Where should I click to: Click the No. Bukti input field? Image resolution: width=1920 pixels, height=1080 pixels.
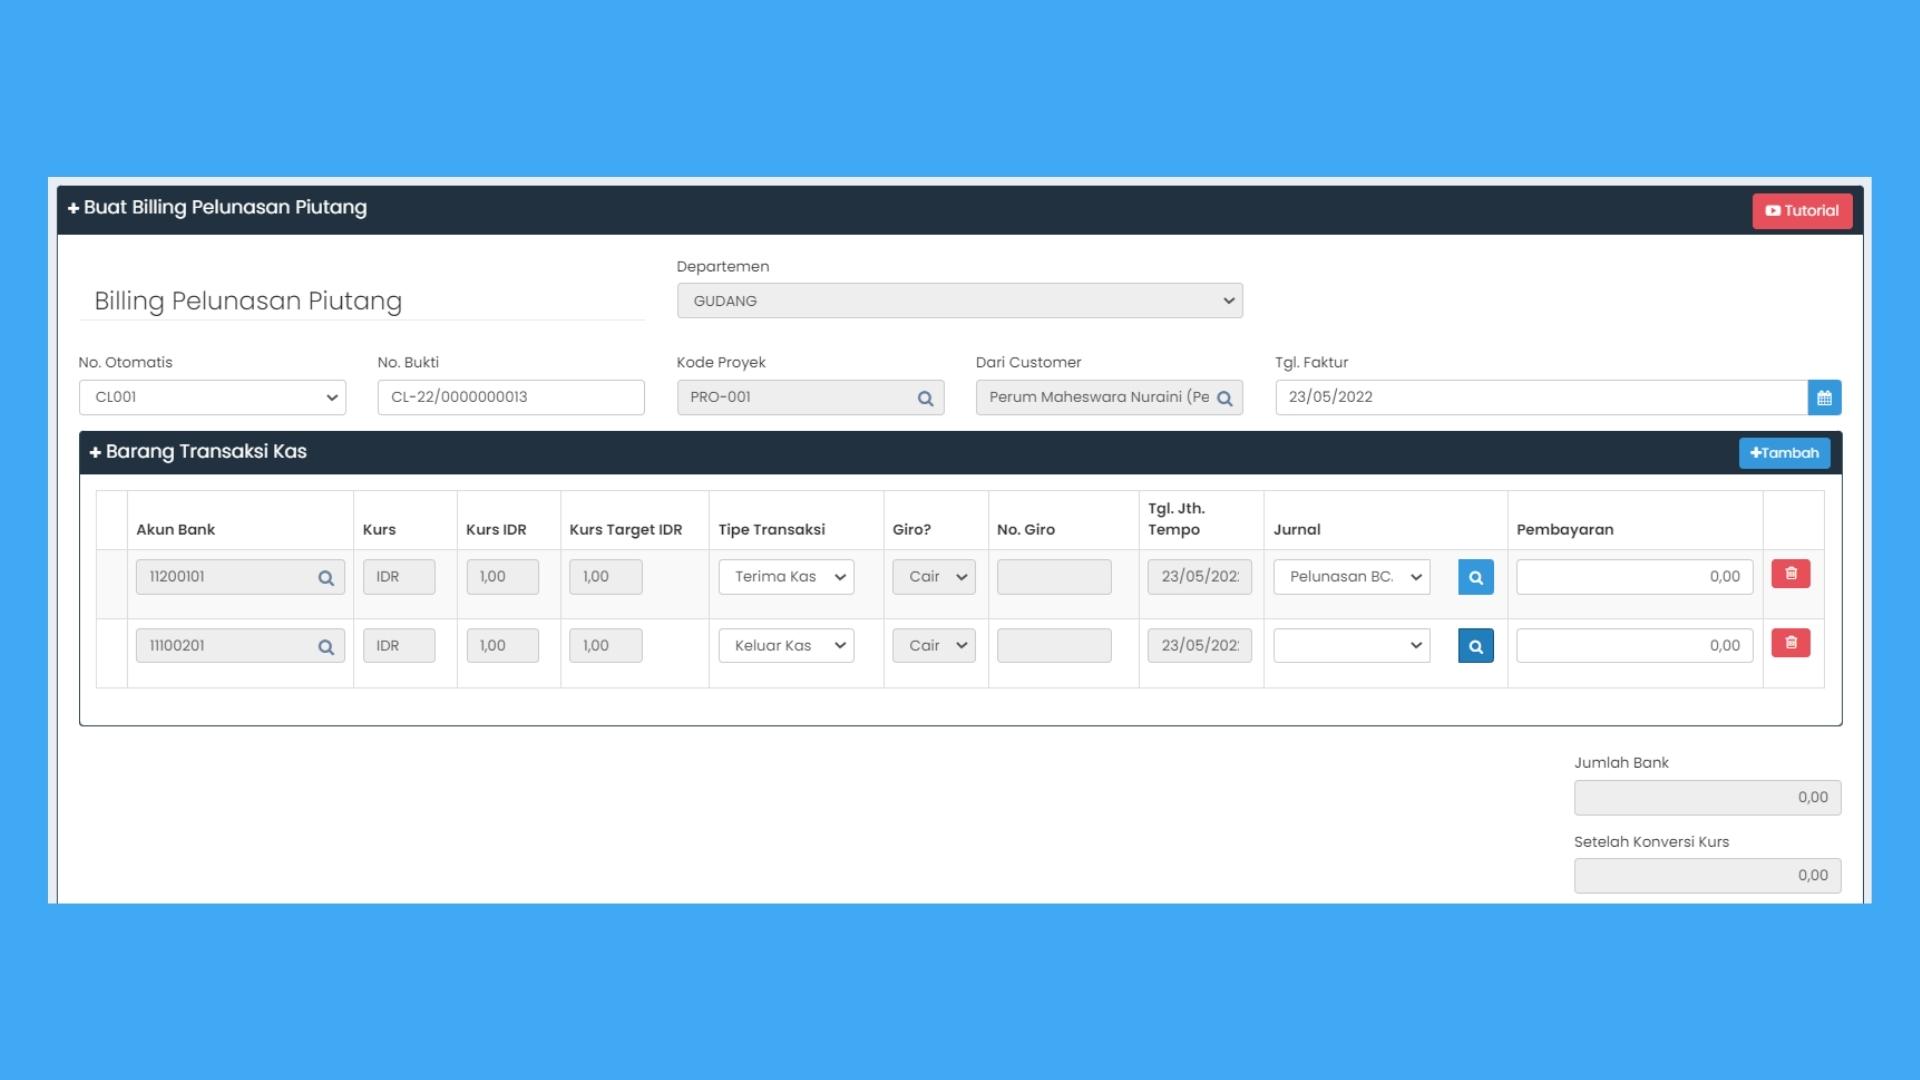511,397
